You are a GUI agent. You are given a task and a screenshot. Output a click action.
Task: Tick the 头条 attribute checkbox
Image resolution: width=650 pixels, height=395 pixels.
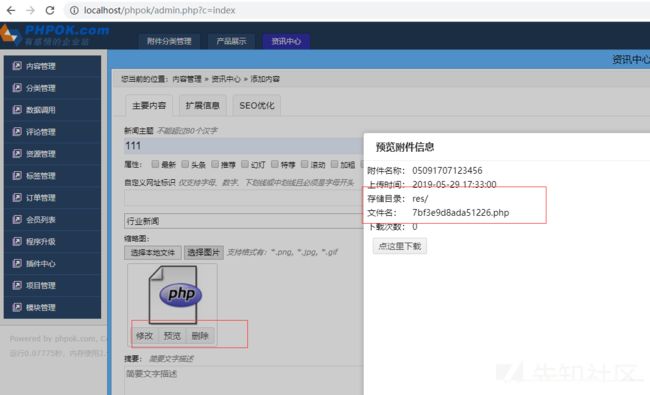pos(185,164)
